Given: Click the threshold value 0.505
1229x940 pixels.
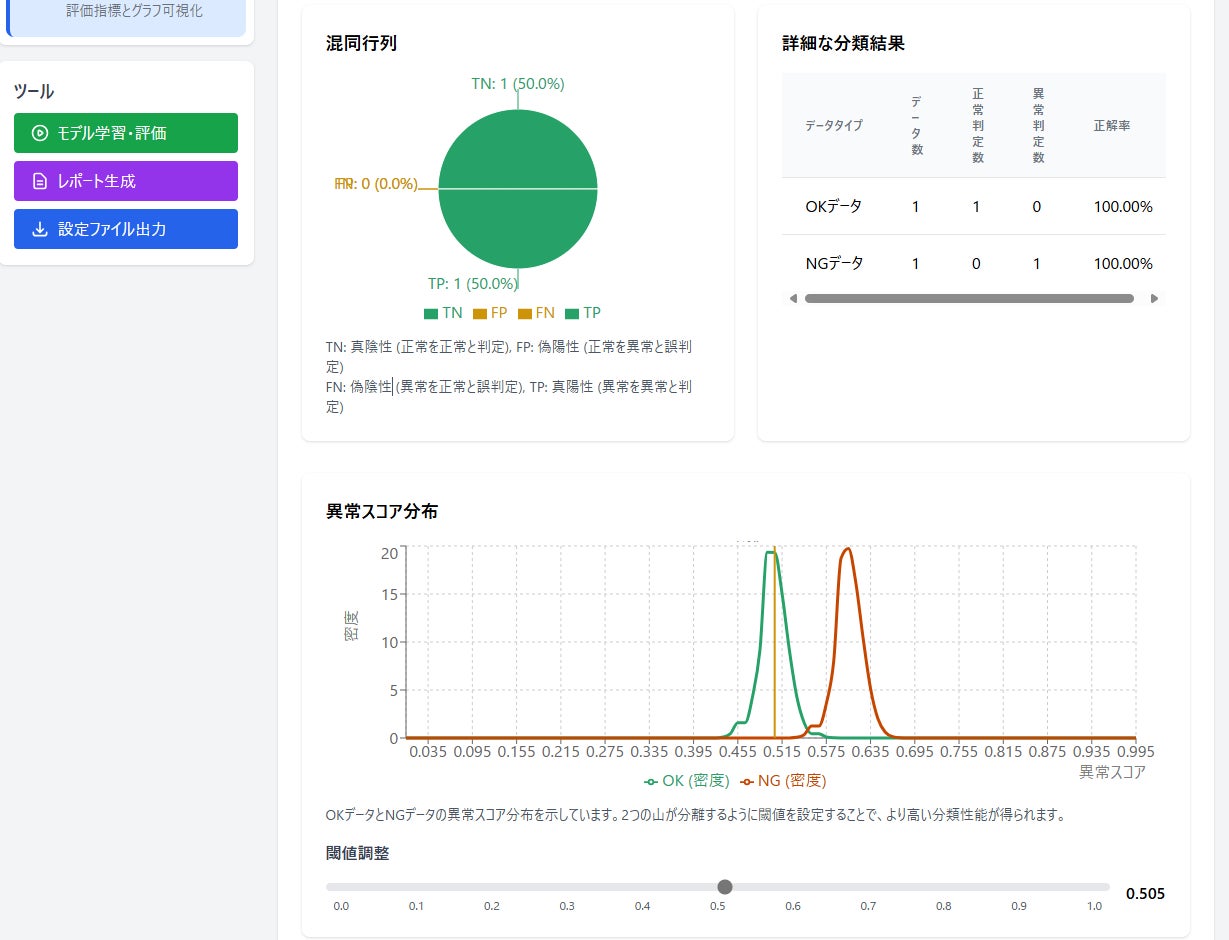Looking at the screenshot, I should (x=1145, y=894).
